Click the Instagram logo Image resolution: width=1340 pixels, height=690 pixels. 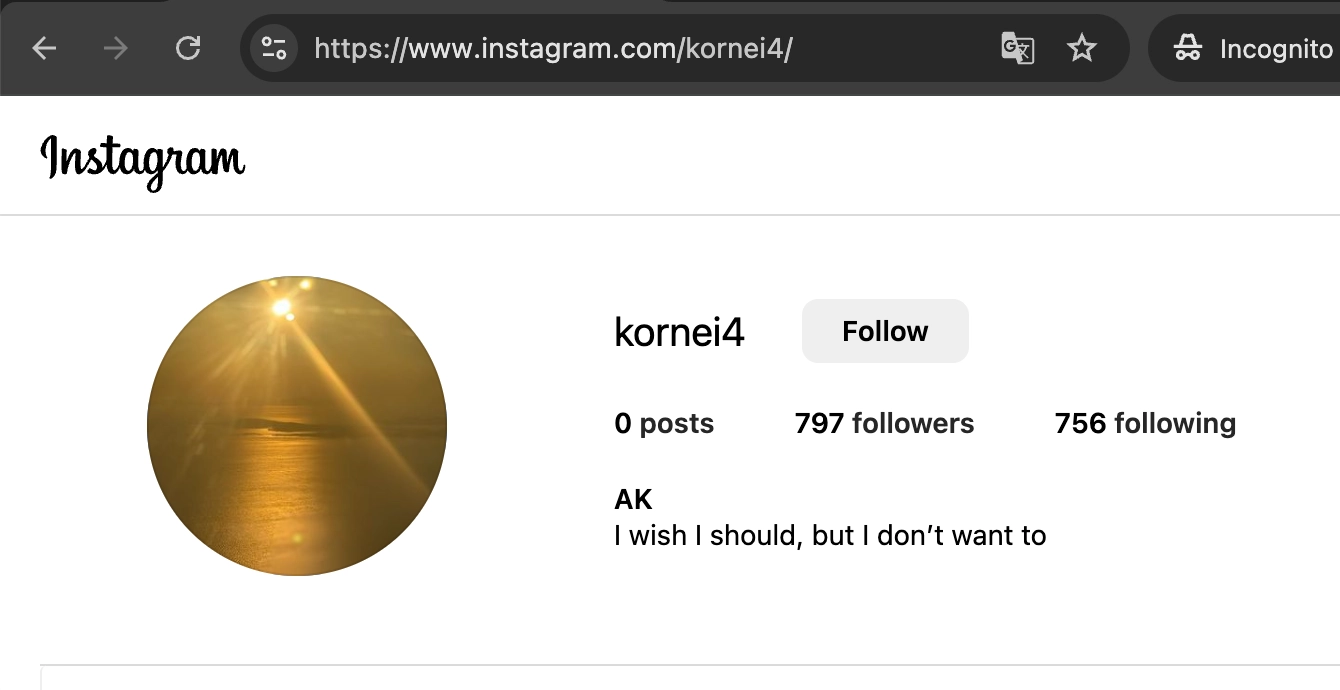143,158
